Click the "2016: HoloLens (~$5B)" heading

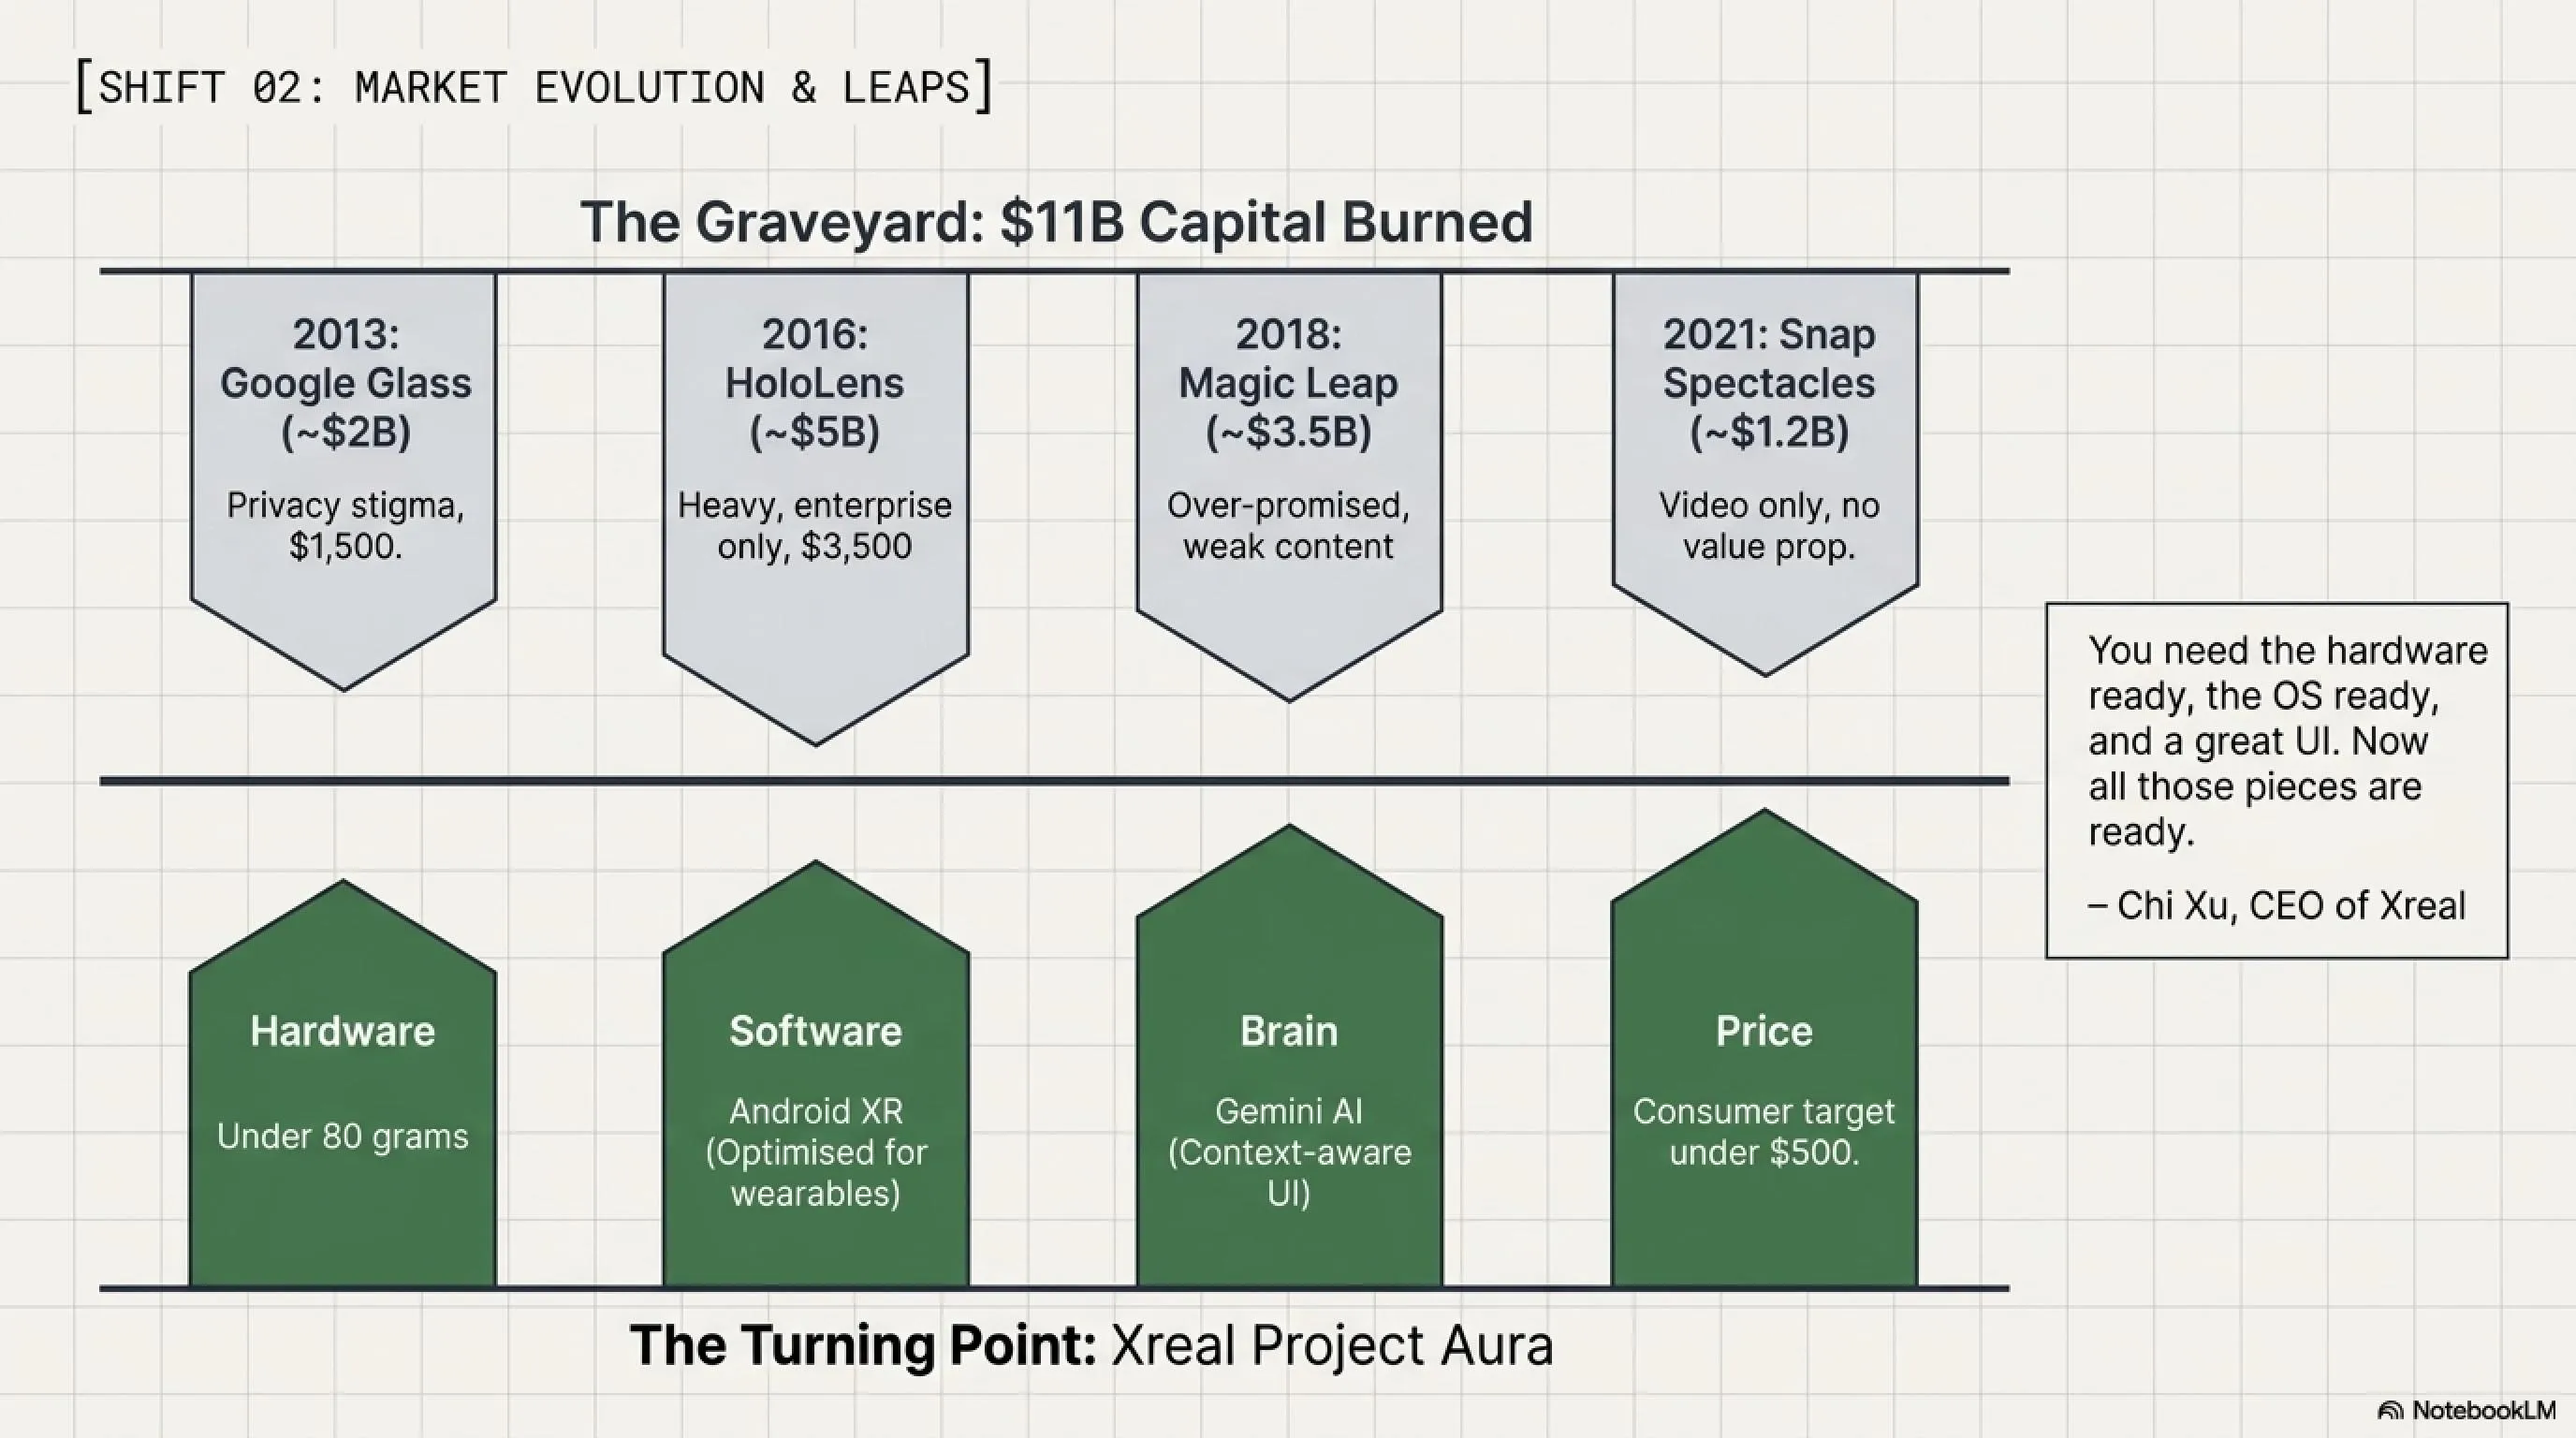click(815, 383)
